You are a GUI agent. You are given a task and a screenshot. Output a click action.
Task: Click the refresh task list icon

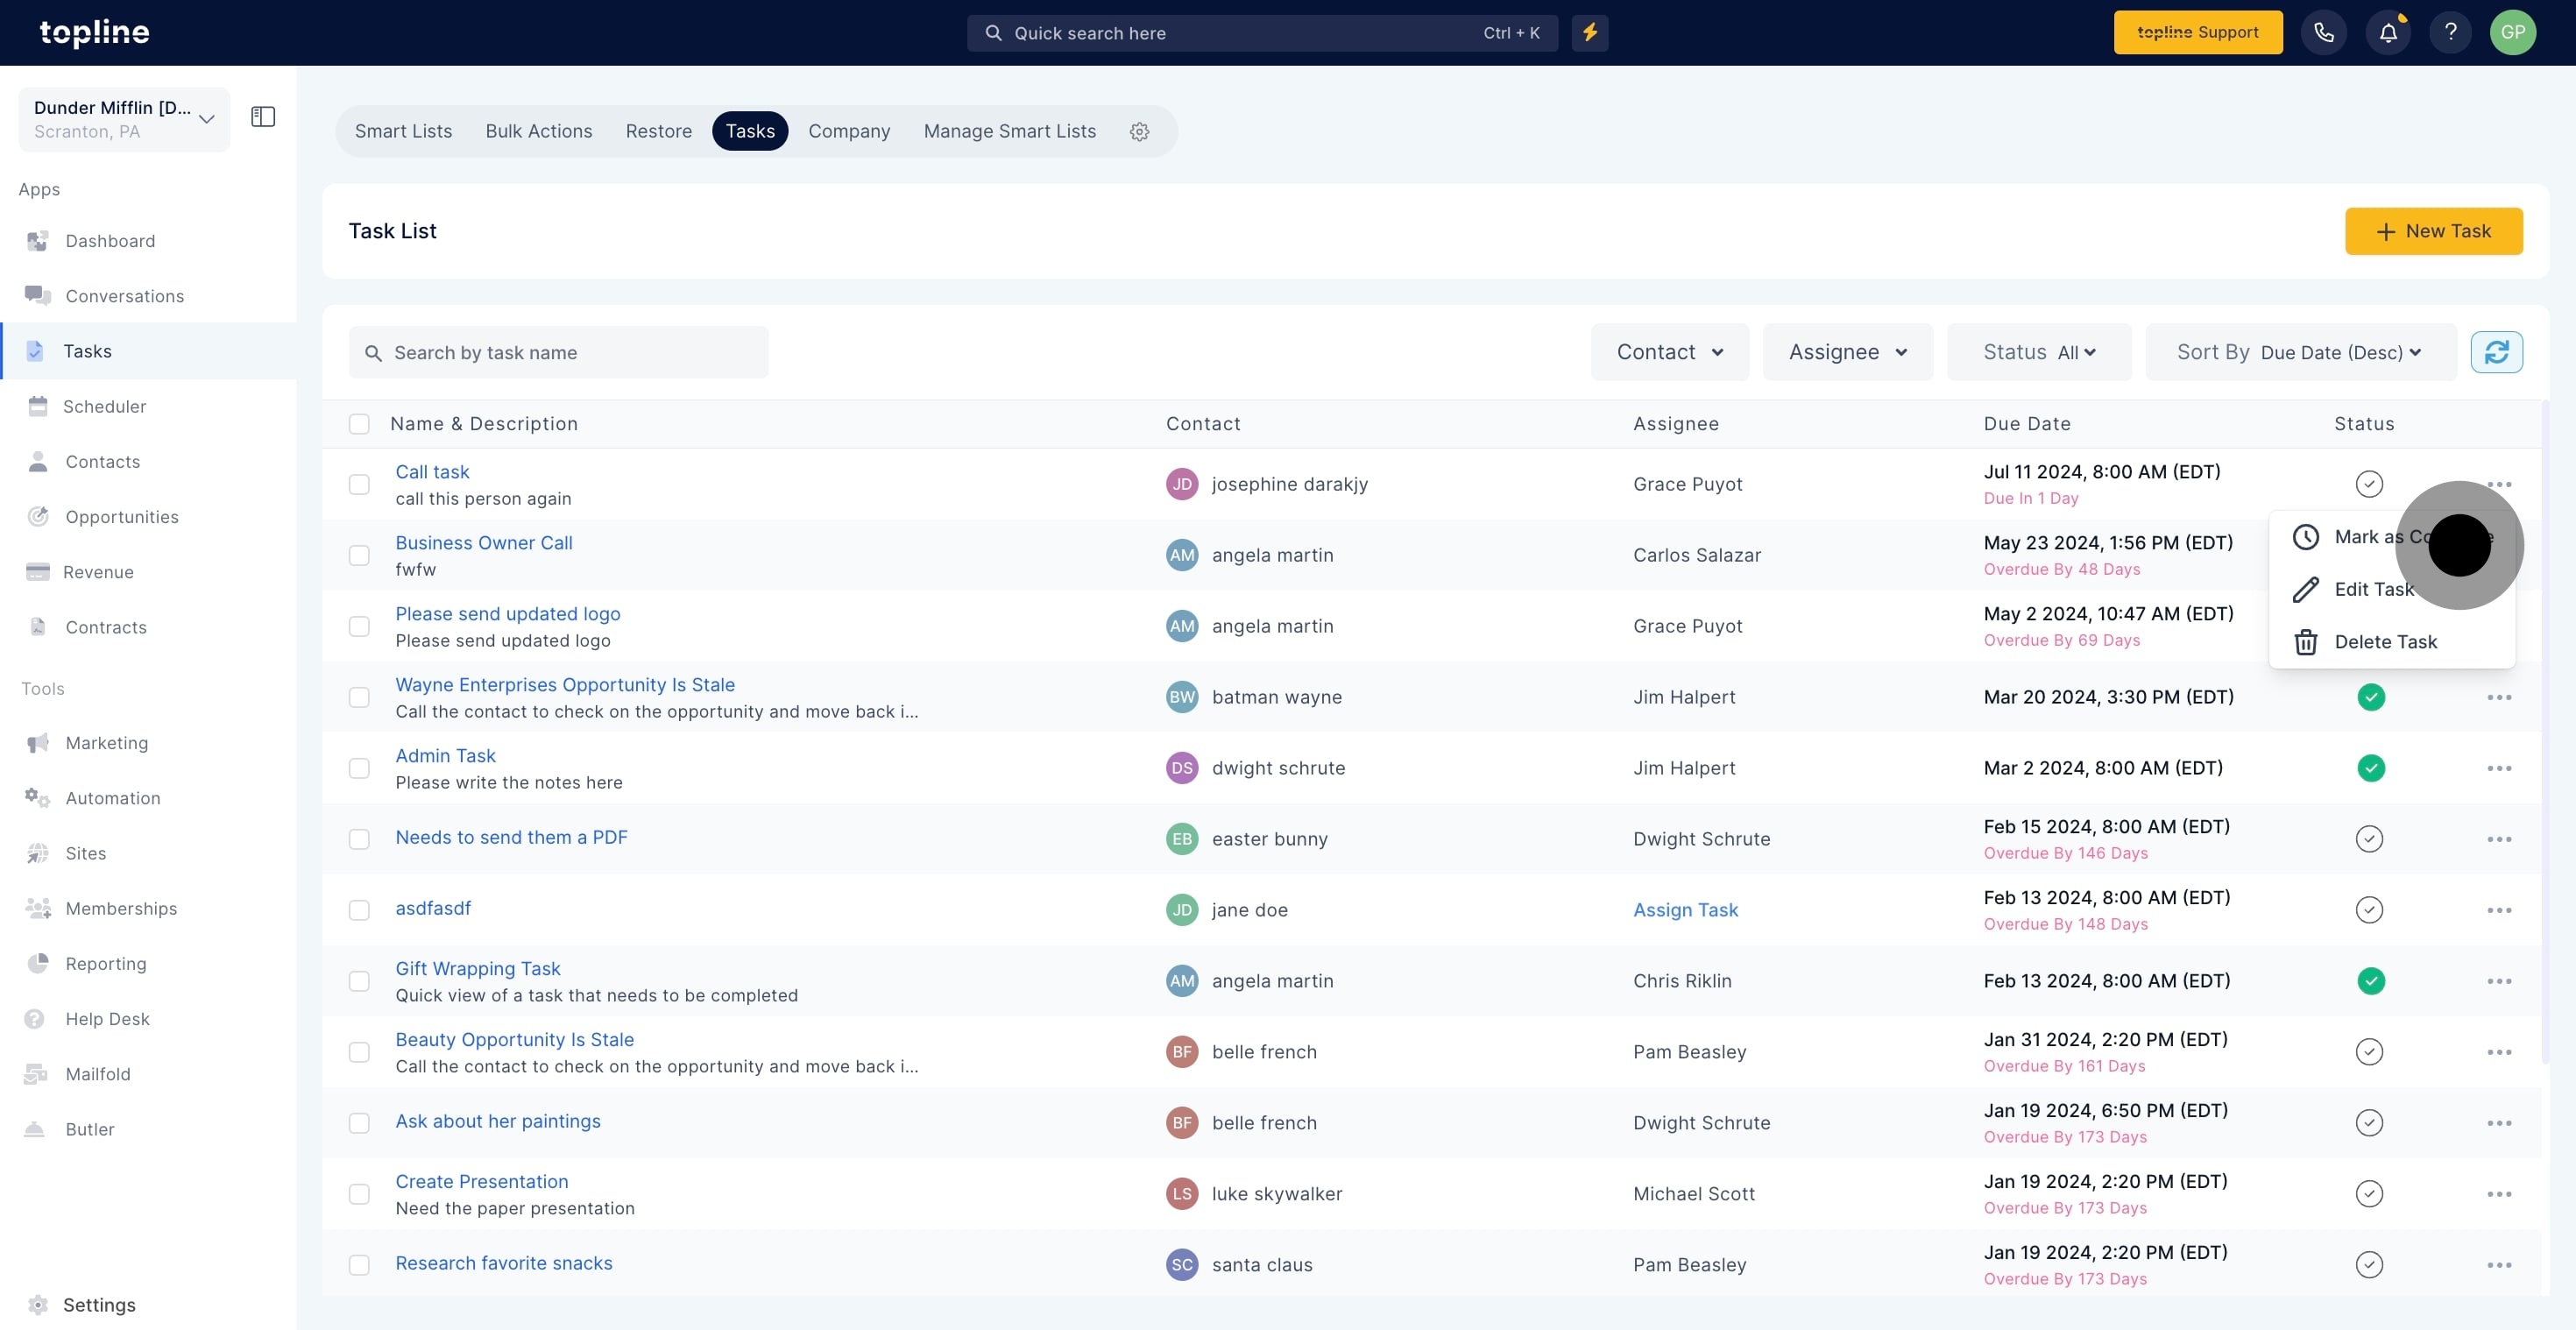tap(2496, 352)
